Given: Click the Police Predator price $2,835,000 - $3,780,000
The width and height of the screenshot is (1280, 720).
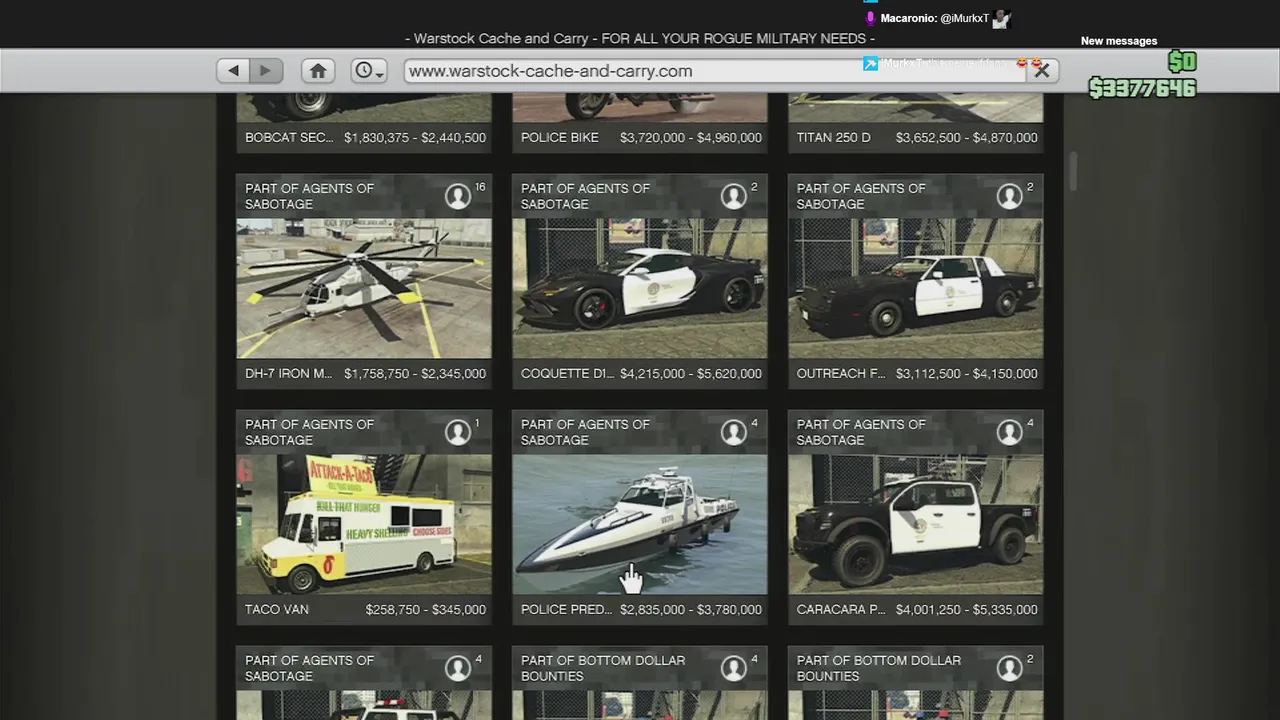Looking at the screenshot, I should [691, 610].
